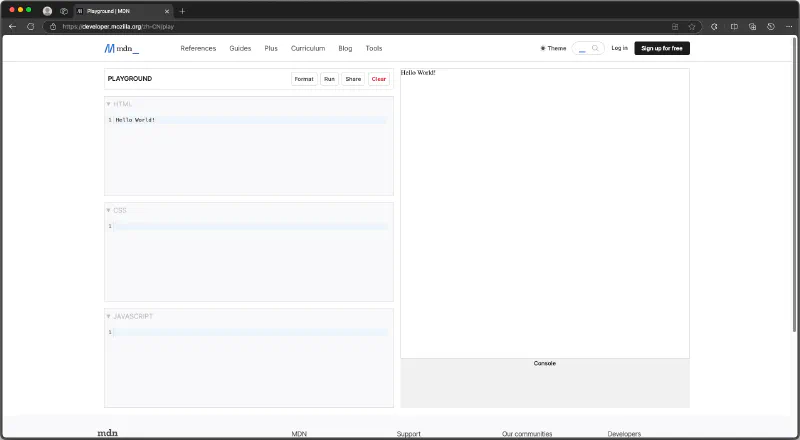800x440 pixels.
Task: Click the Console label under the preview
Action: [544, 363]
